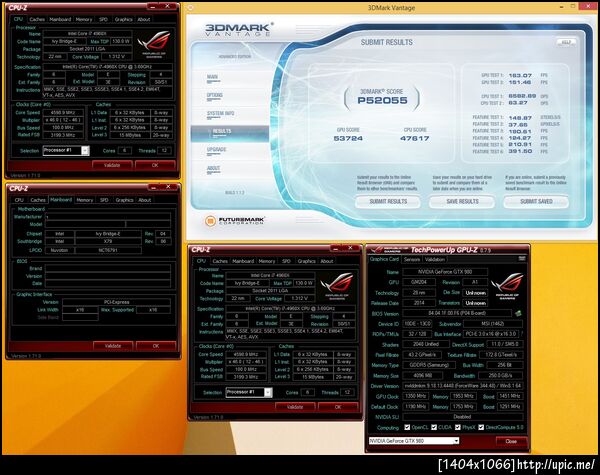The width and height of the screenshot is (600, 475).
Task: Click the 3DMark Vantage logo
Action: [239, 29]
